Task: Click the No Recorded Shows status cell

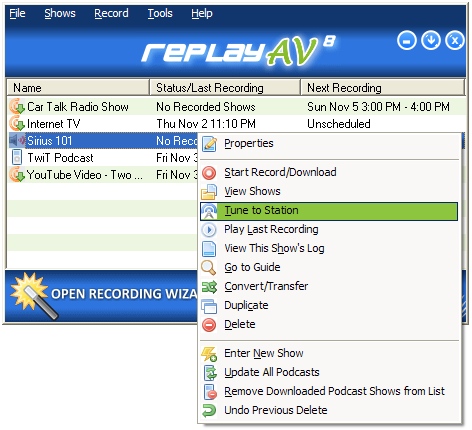Action: click(206, 107)
